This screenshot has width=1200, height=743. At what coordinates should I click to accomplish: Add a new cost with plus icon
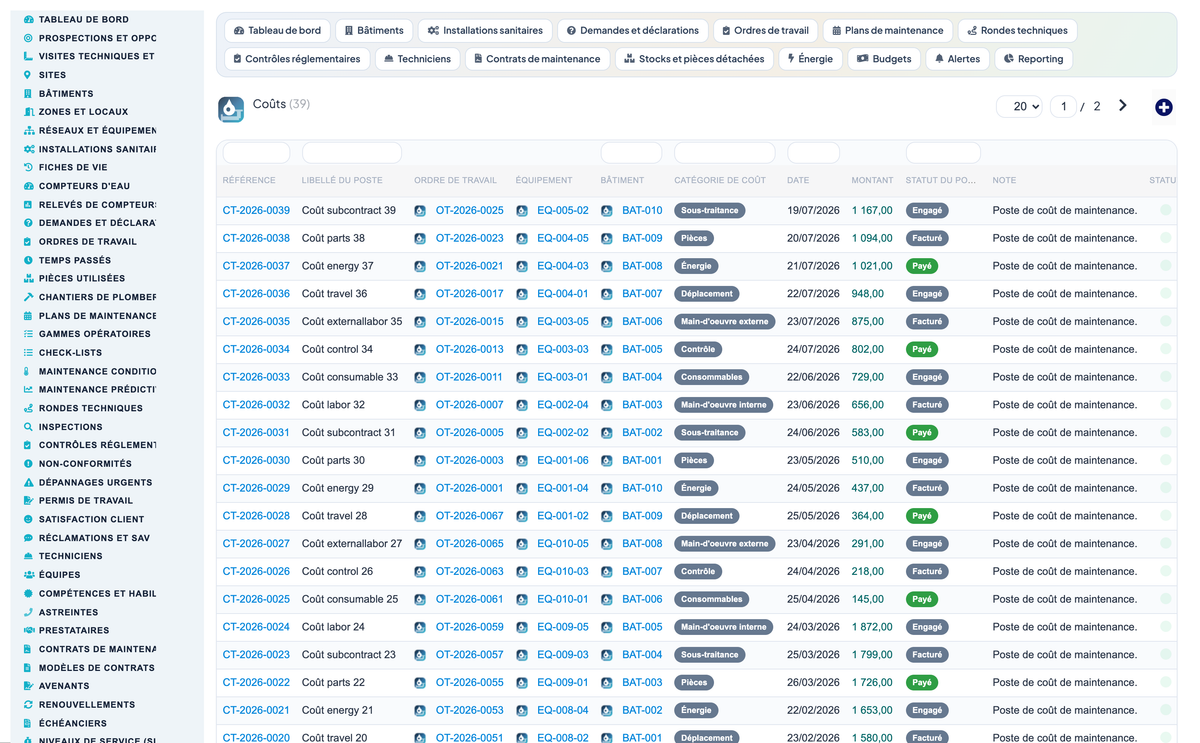click(1163, 107)
